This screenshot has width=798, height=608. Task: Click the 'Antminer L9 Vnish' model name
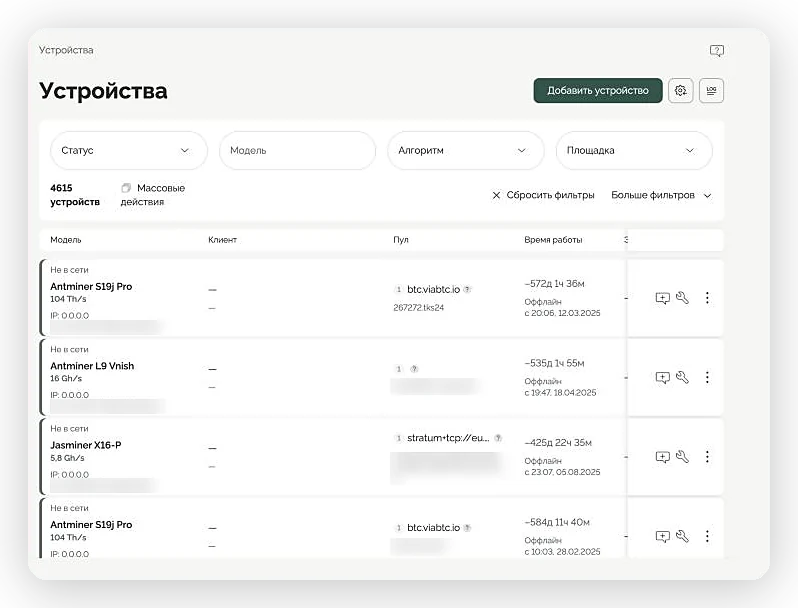click(x=92, y=366)
